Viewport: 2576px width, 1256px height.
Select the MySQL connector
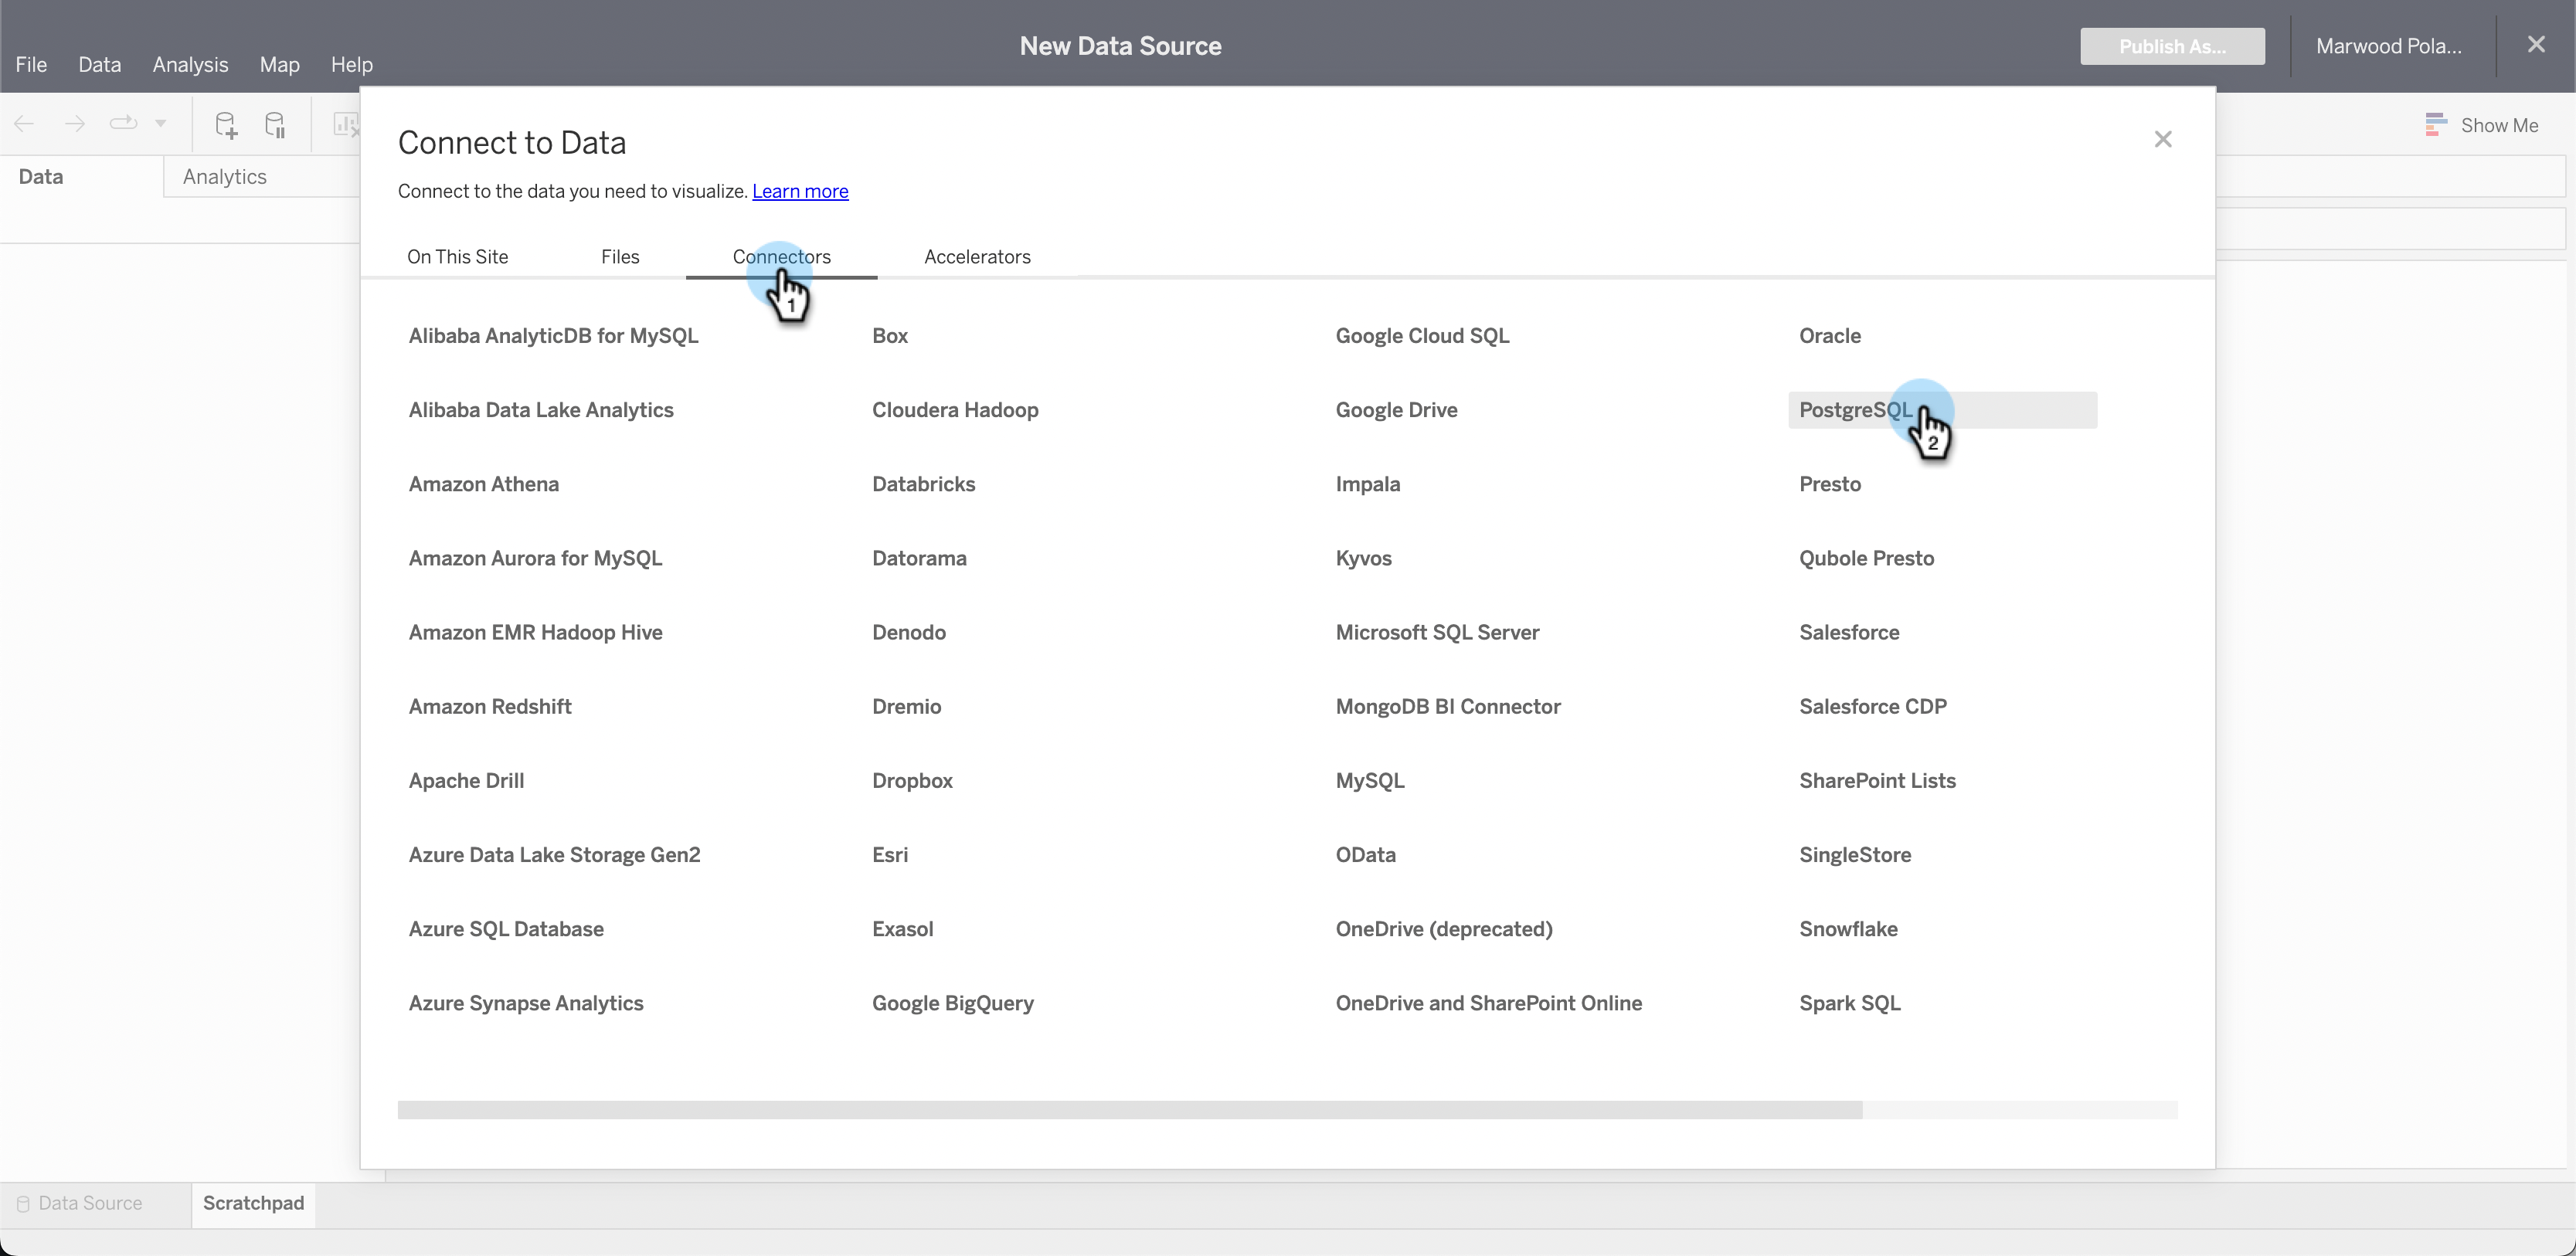tap(1370, 781)
